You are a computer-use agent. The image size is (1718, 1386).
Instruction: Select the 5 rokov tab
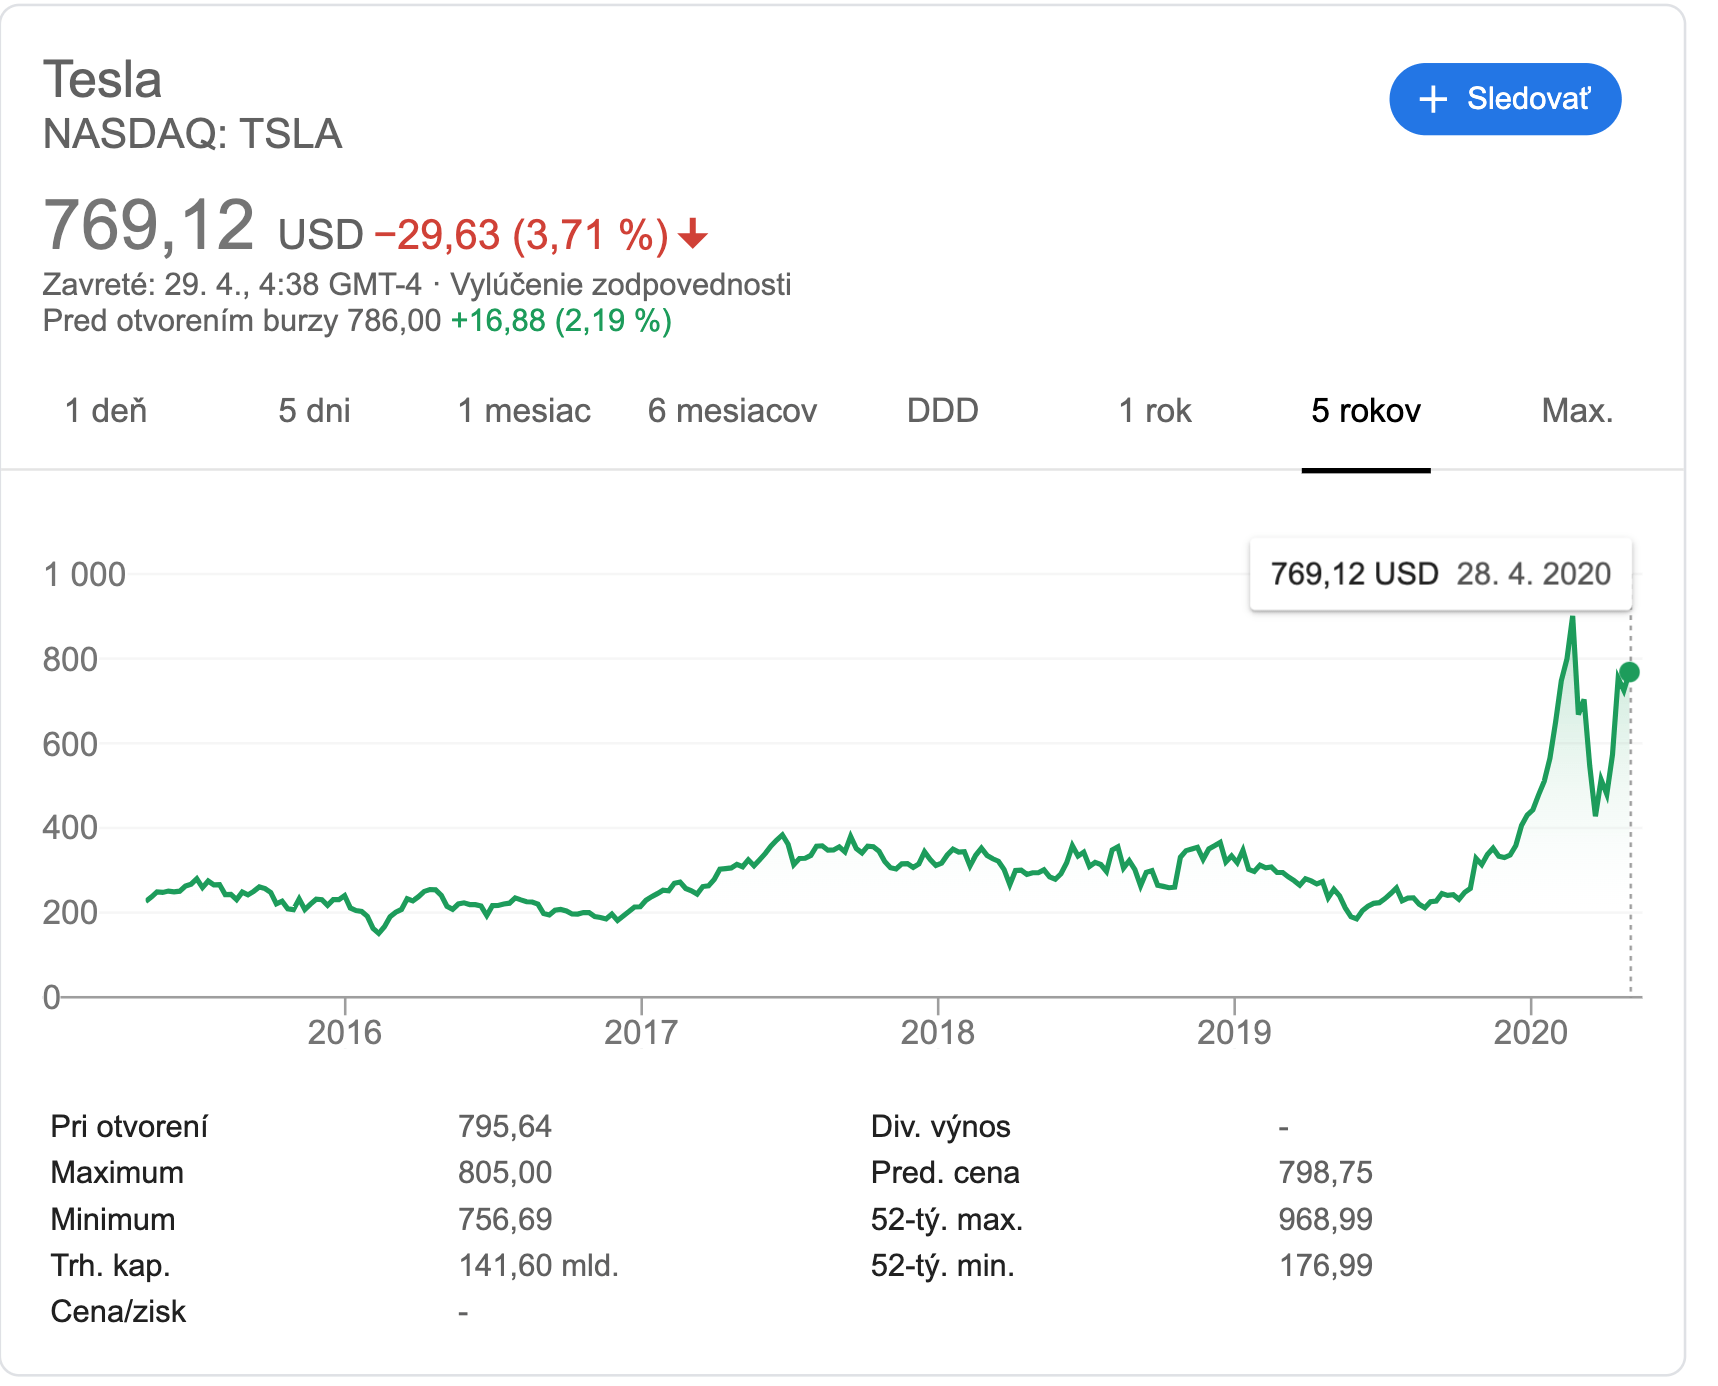1366,411
